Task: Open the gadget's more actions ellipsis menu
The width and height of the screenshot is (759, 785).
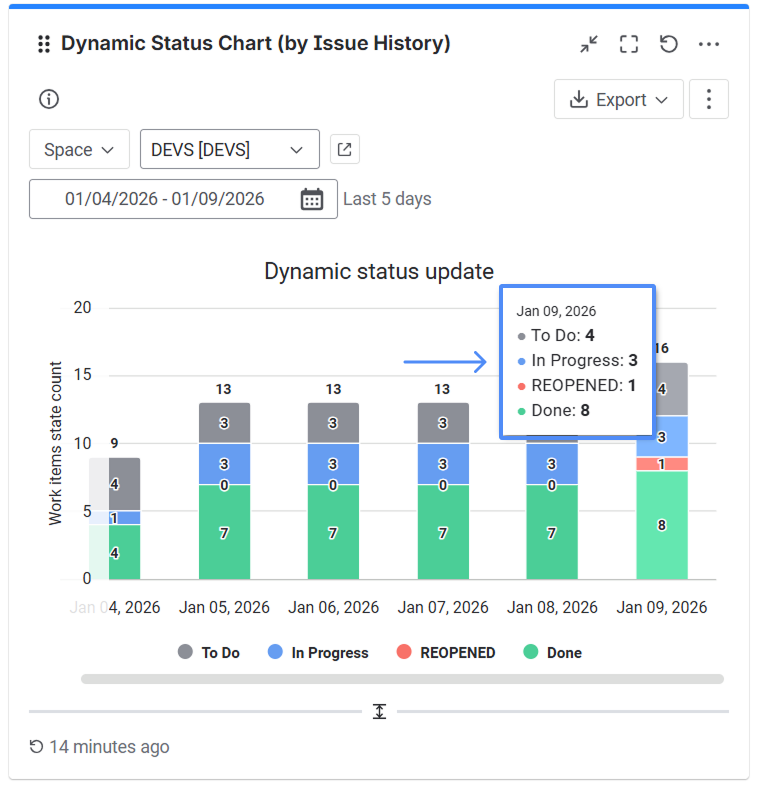Action: (x=709, y=44)
